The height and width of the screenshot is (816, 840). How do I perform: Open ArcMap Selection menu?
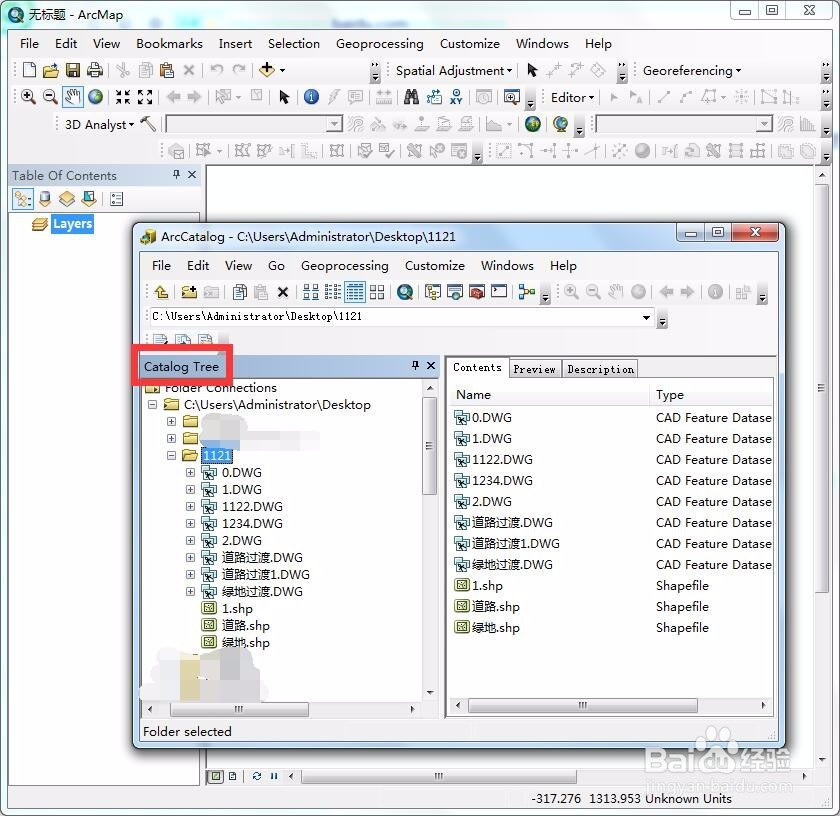click(x=294, y=44)
